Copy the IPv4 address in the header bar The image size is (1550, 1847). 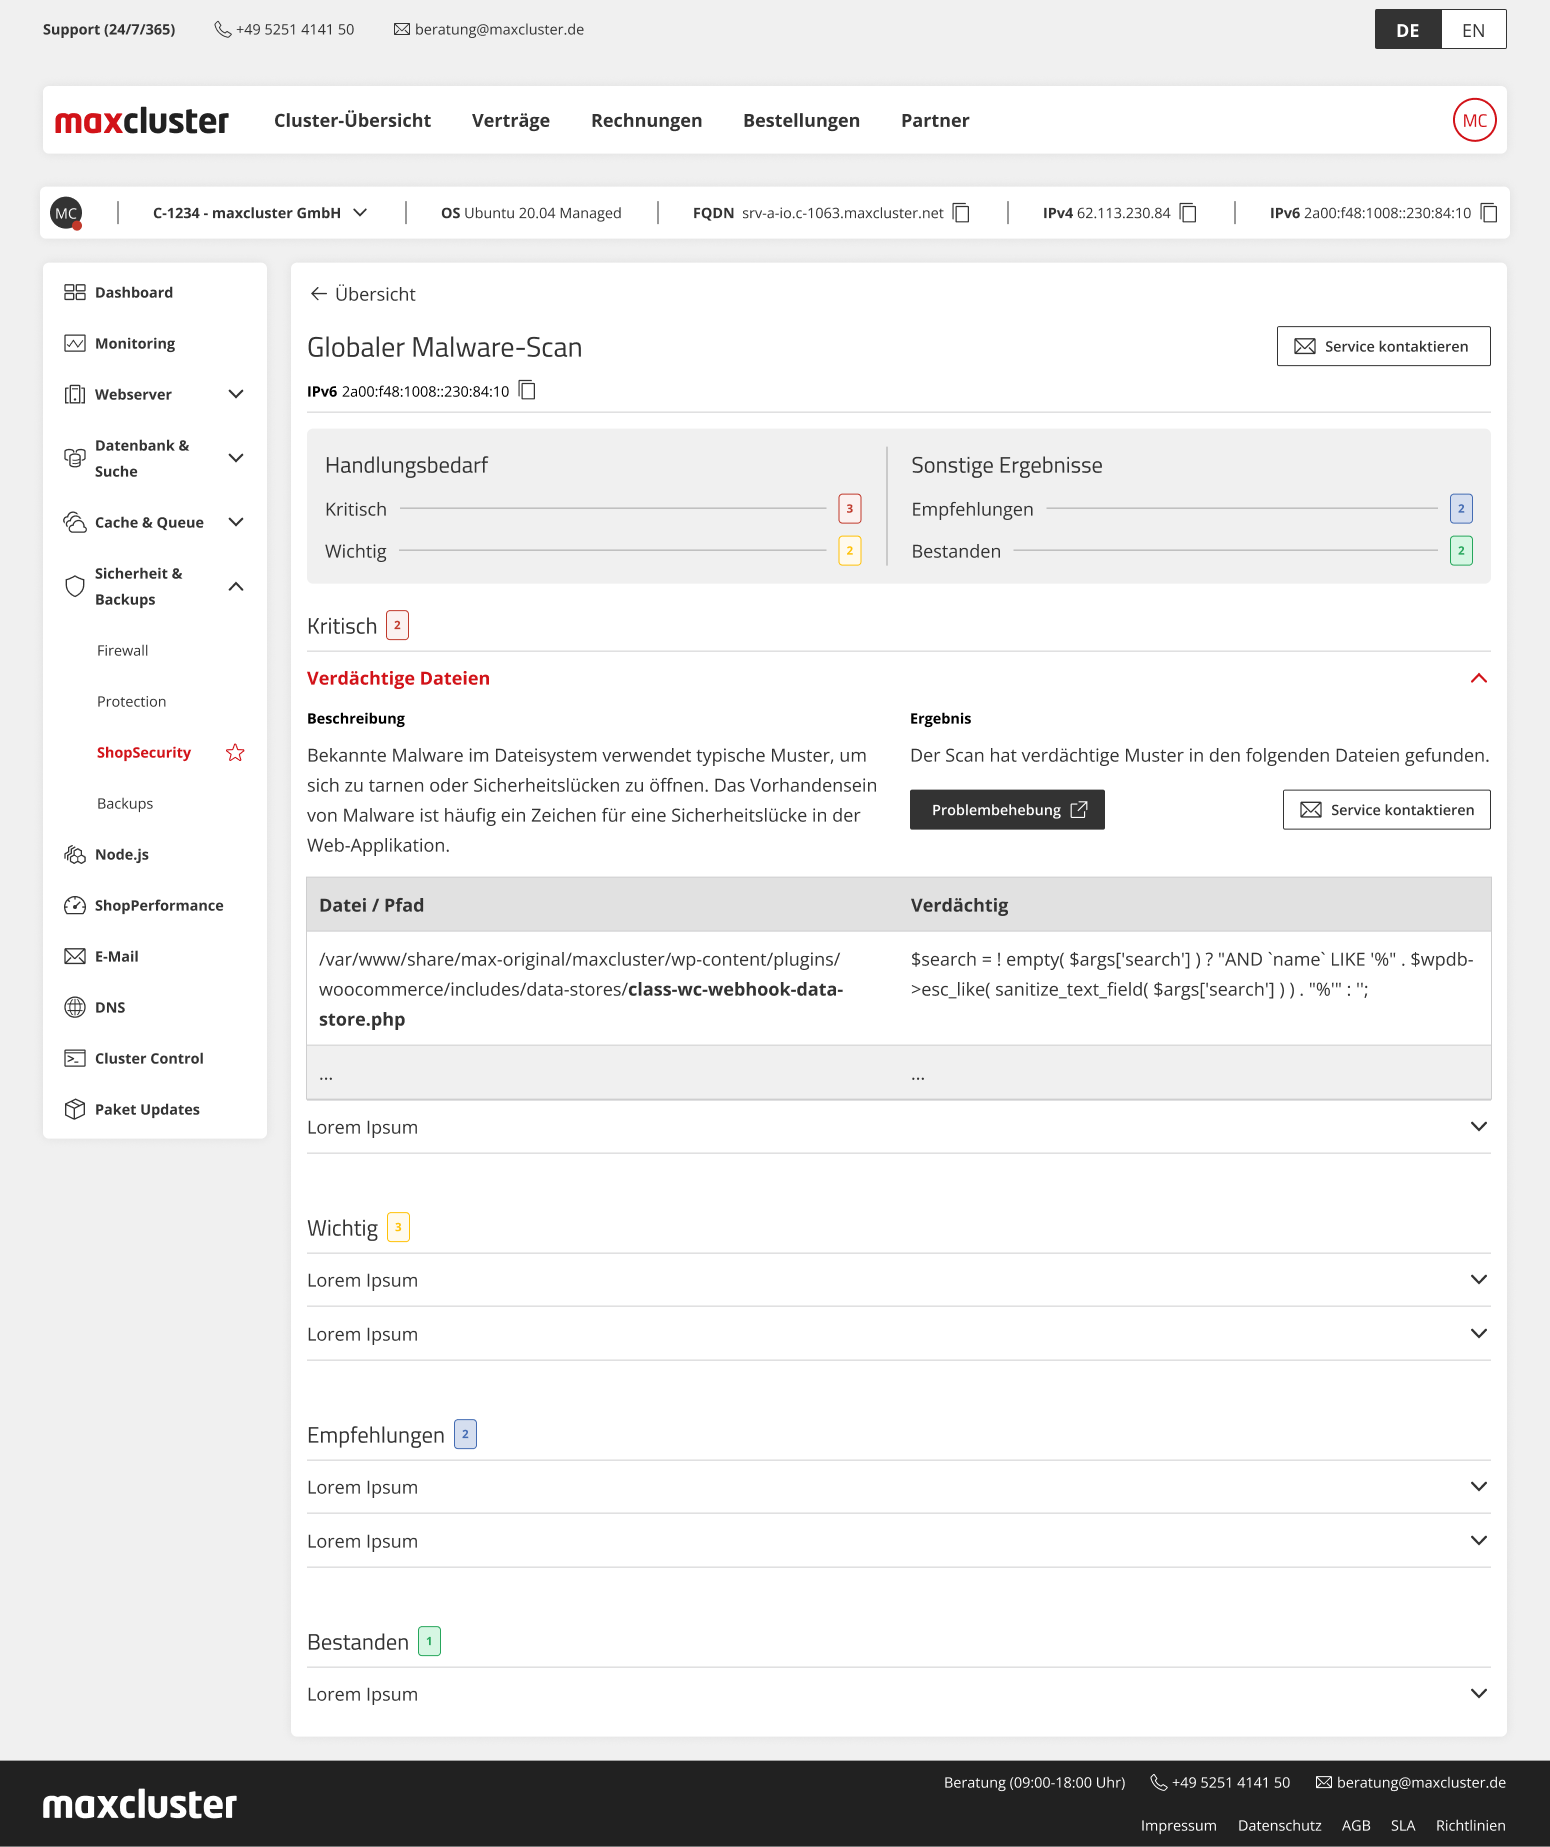pyautogui.click(x=1188, y=213)
